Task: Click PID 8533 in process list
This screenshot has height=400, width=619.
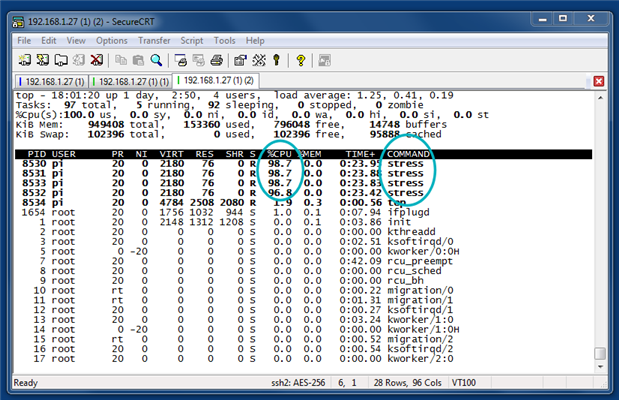Action: [x=34, y=183]
